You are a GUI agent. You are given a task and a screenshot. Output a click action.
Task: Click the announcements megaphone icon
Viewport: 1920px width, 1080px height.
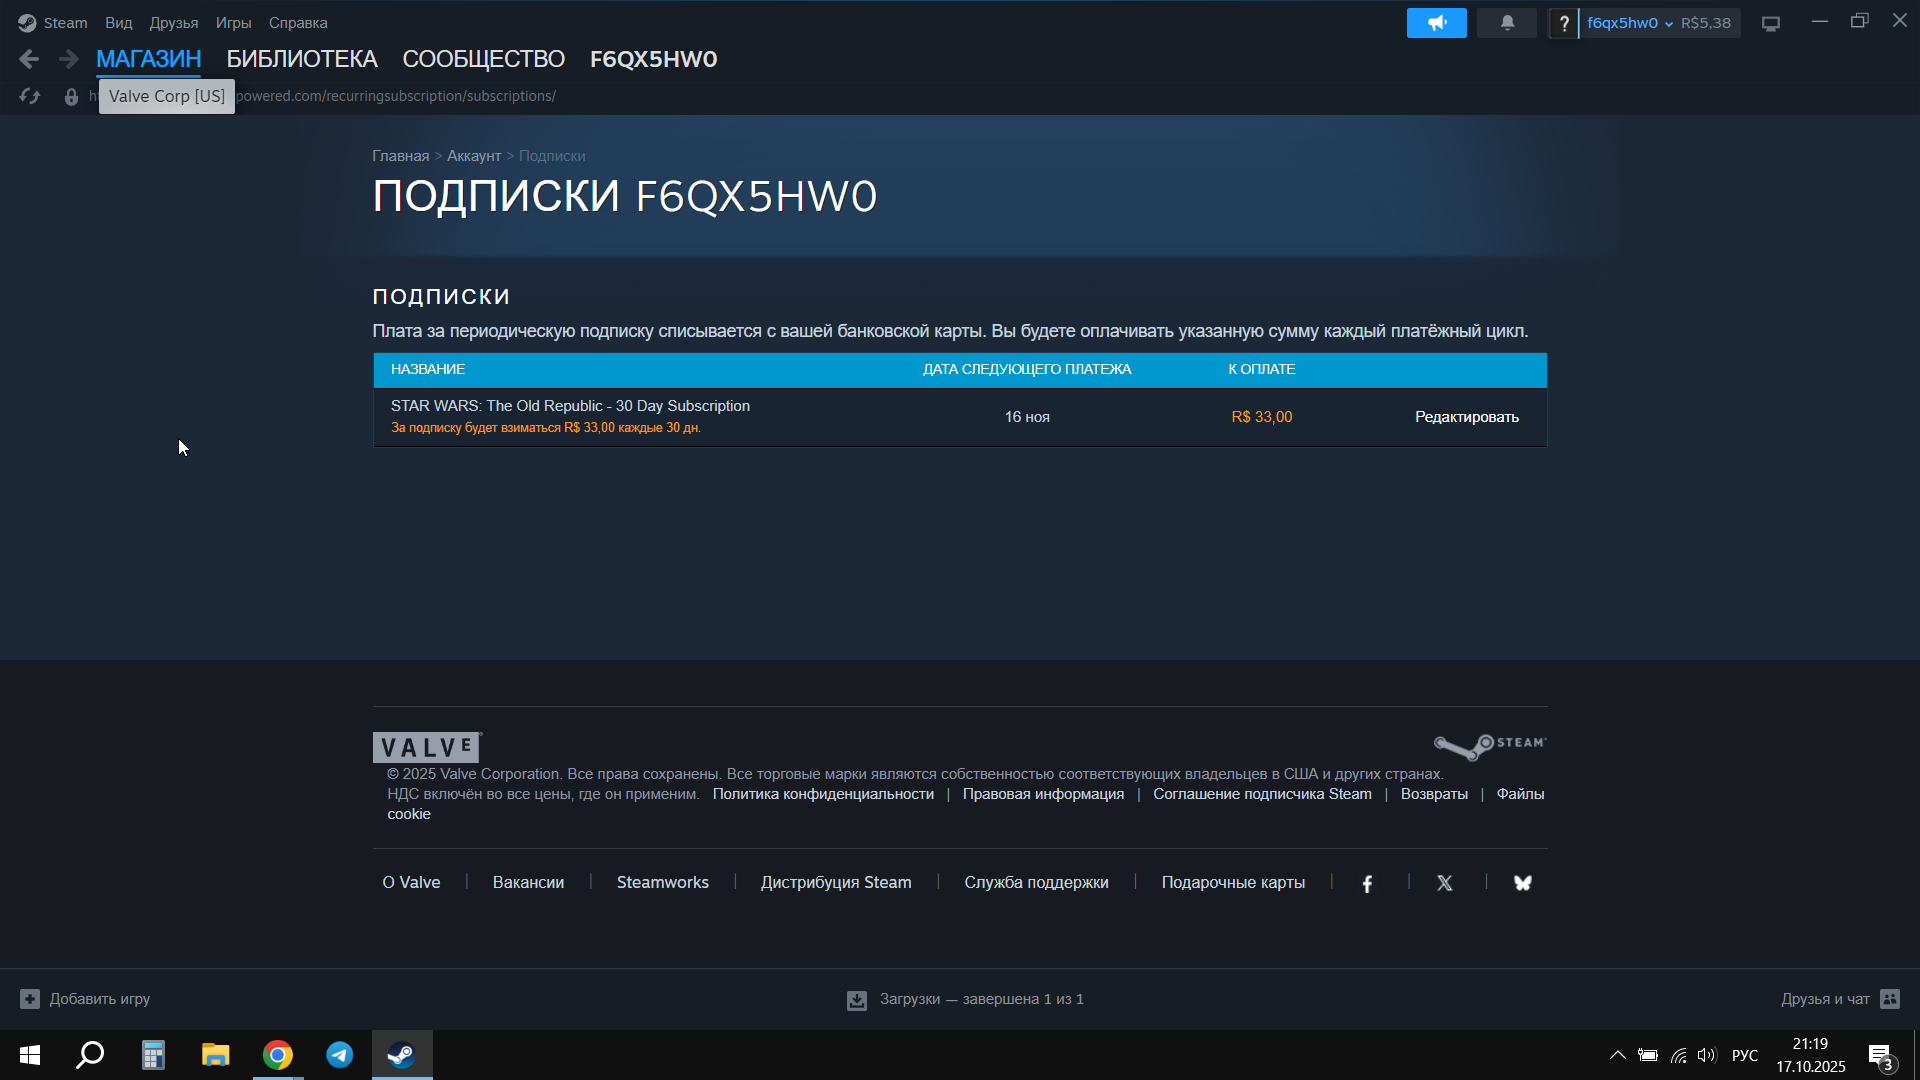[1436, 23]
